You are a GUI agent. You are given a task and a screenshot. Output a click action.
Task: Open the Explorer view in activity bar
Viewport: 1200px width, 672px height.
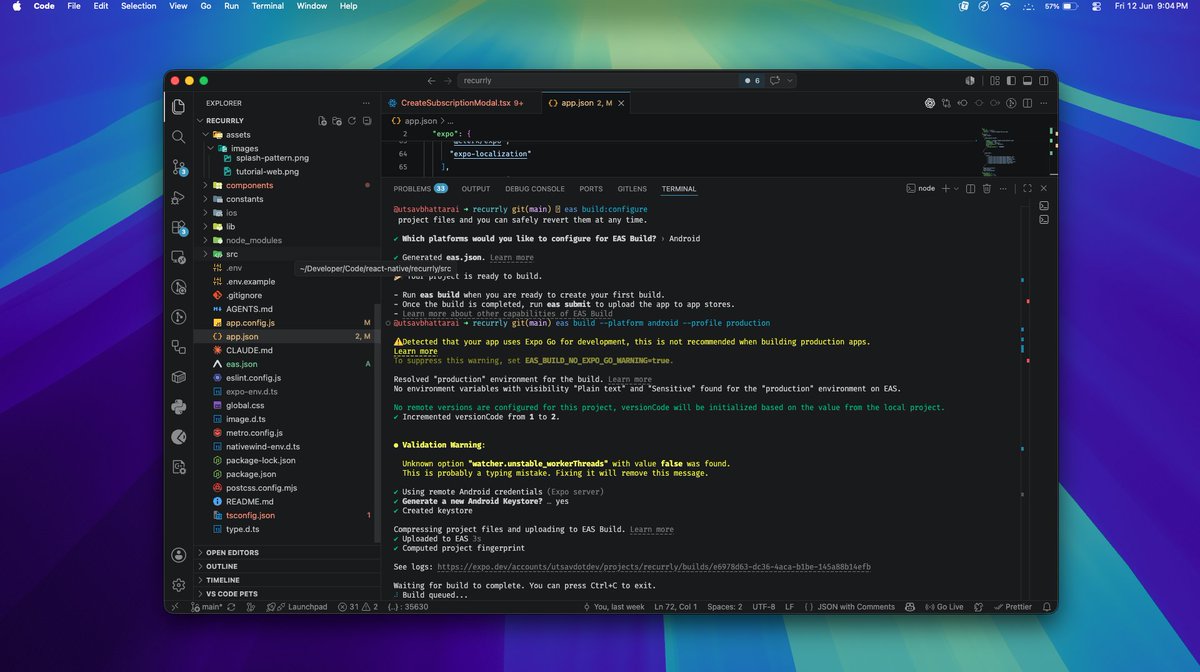point(178,106)
